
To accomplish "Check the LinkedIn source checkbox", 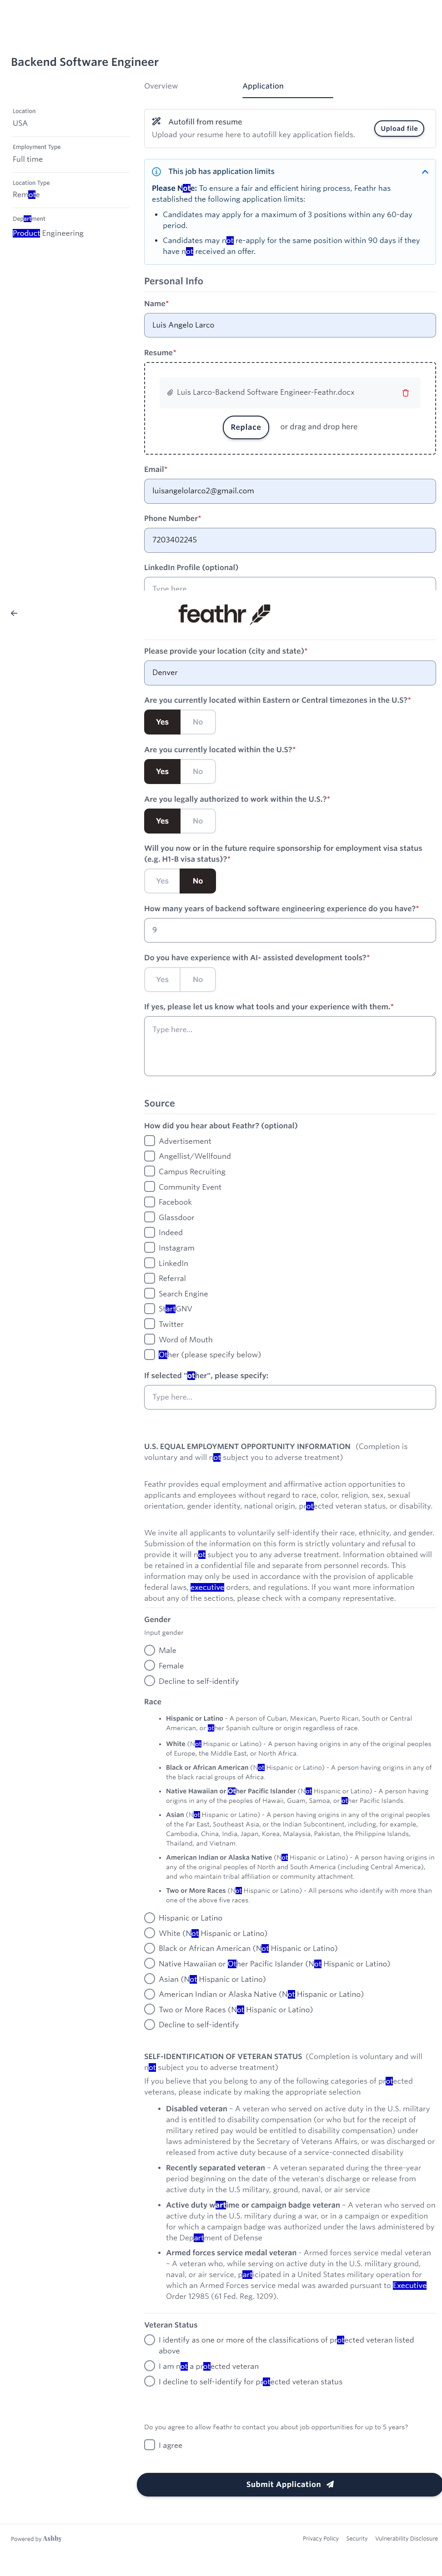I will pyautogui.click(x=150, y=1263).
